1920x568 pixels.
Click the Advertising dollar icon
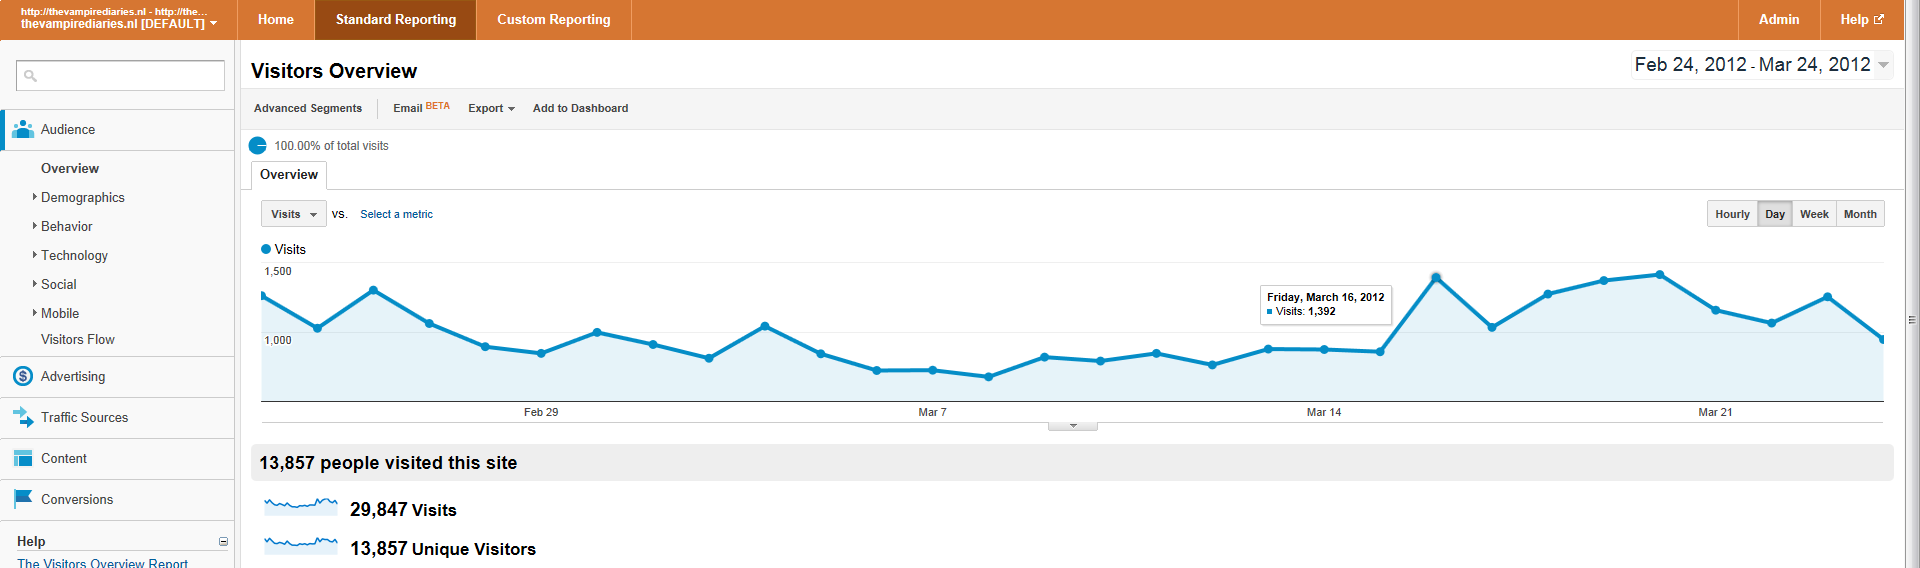click(x=23, y=377)
